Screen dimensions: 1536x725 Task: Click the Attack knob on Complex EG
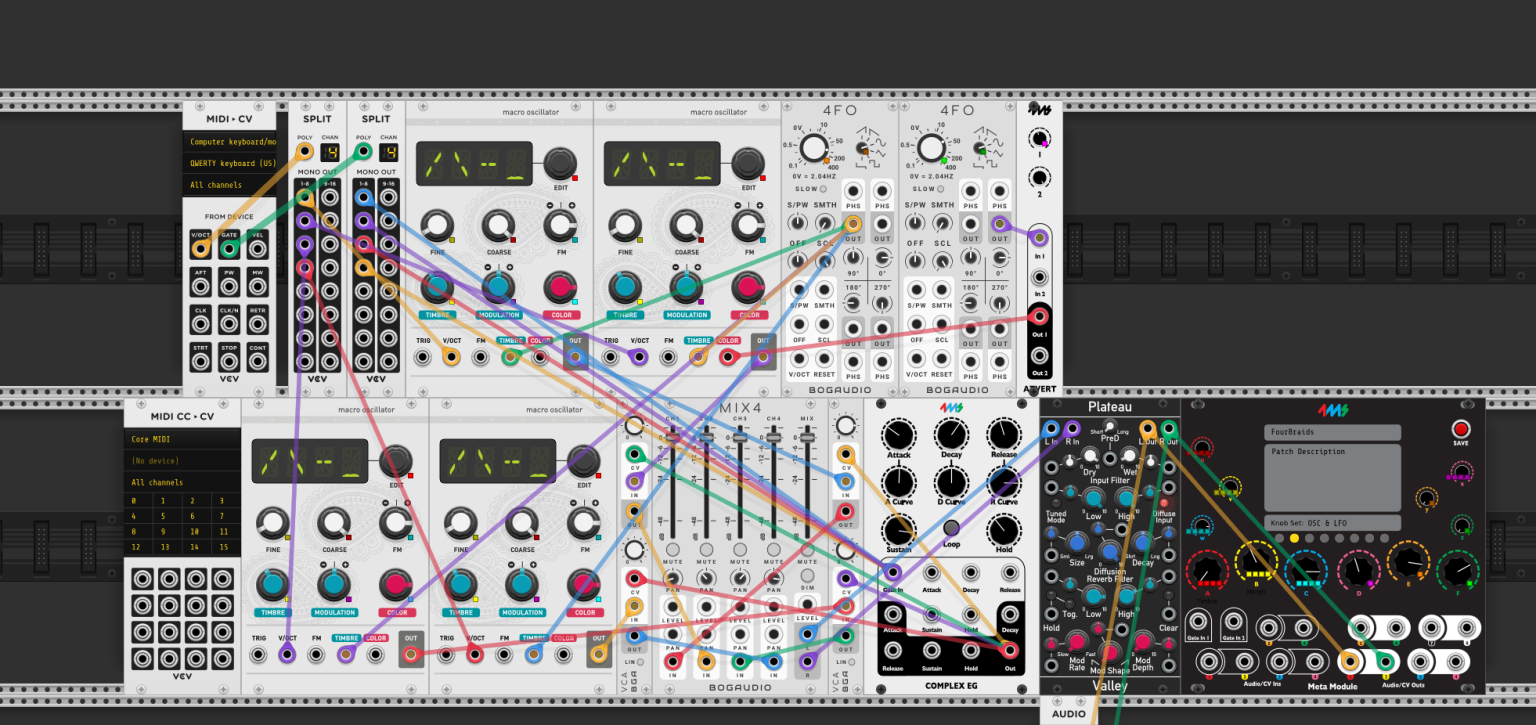[899, 435]
